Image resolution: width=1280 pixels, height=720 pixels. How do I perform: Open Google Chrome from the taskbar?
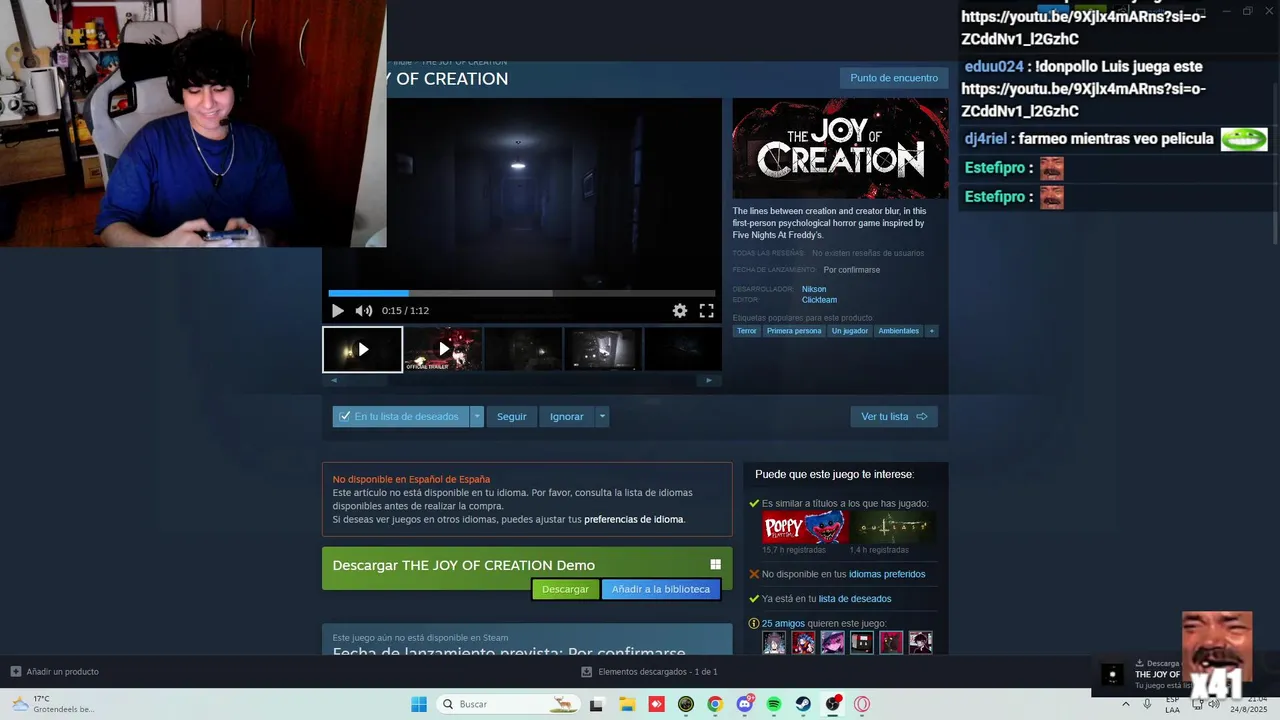(x=715, y=704)
